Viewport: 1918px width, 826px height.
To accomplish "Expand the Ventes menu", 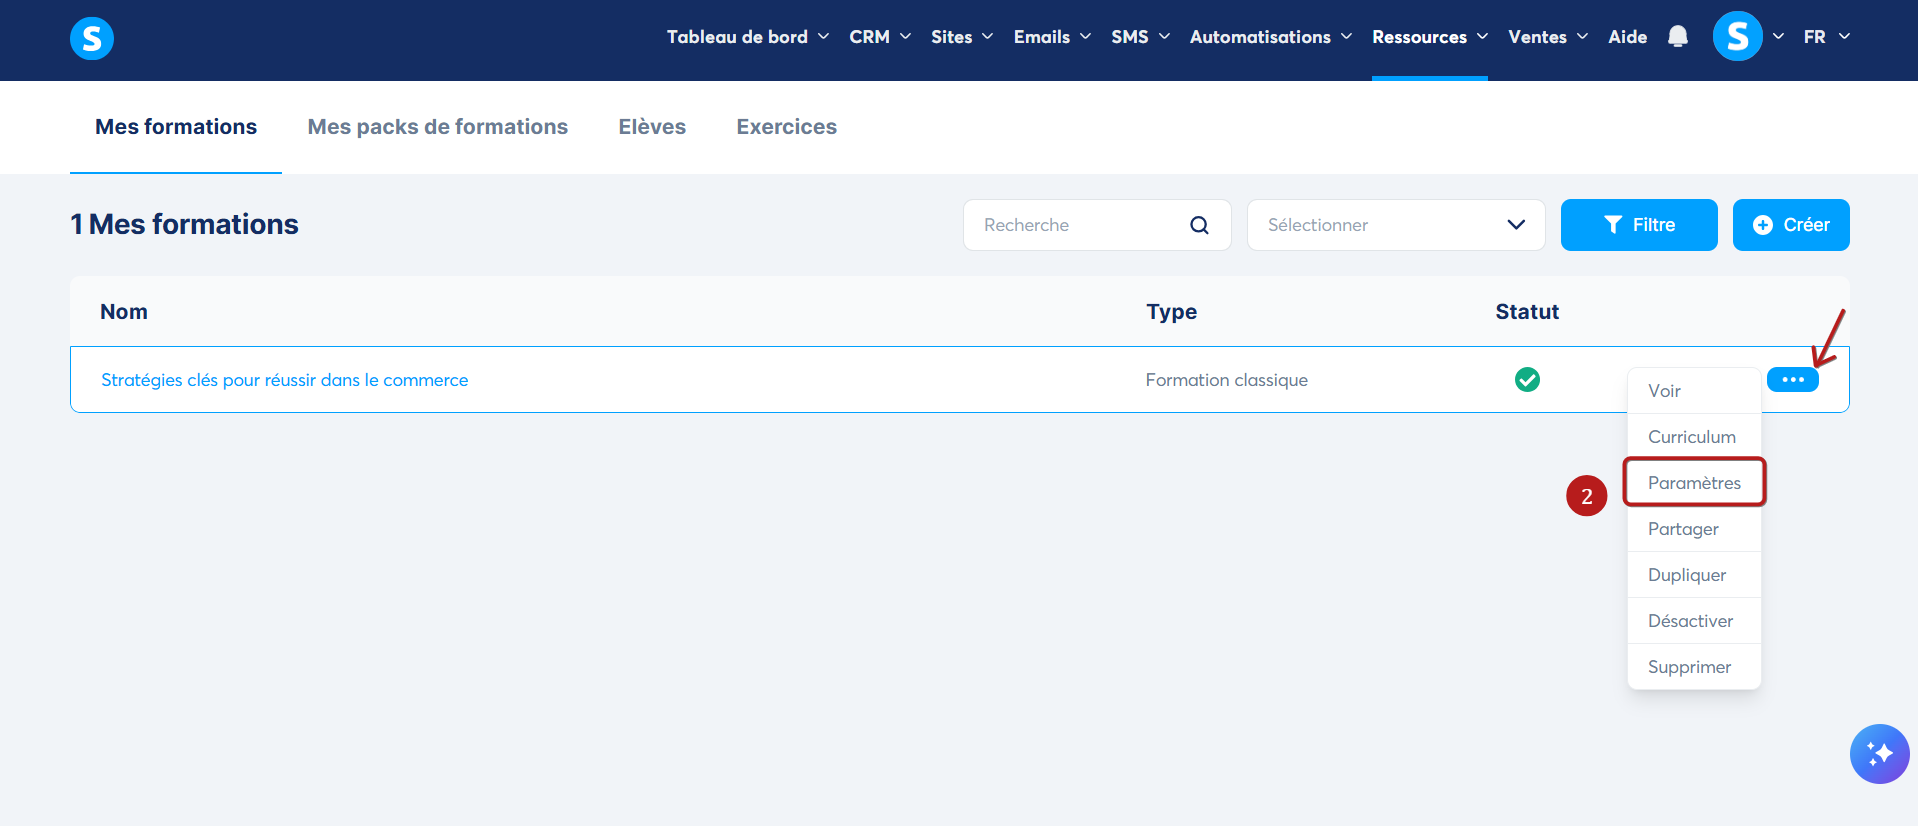I will point(1548,37).
